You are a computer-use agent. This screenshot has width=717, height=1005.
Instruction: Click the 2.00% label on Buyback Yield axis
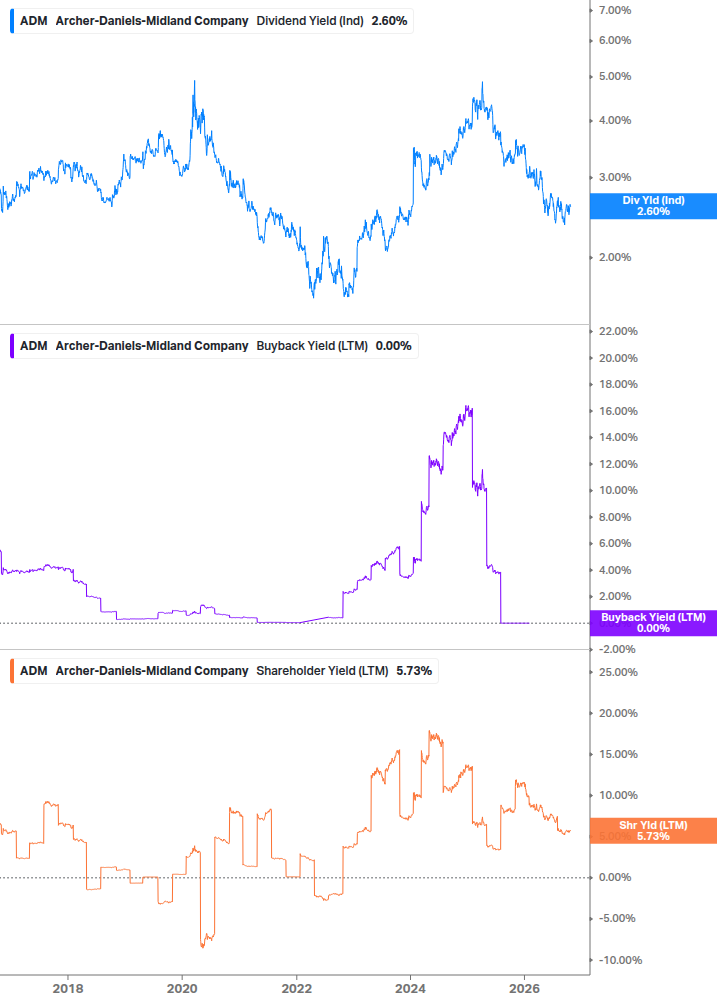coord(615,597)
